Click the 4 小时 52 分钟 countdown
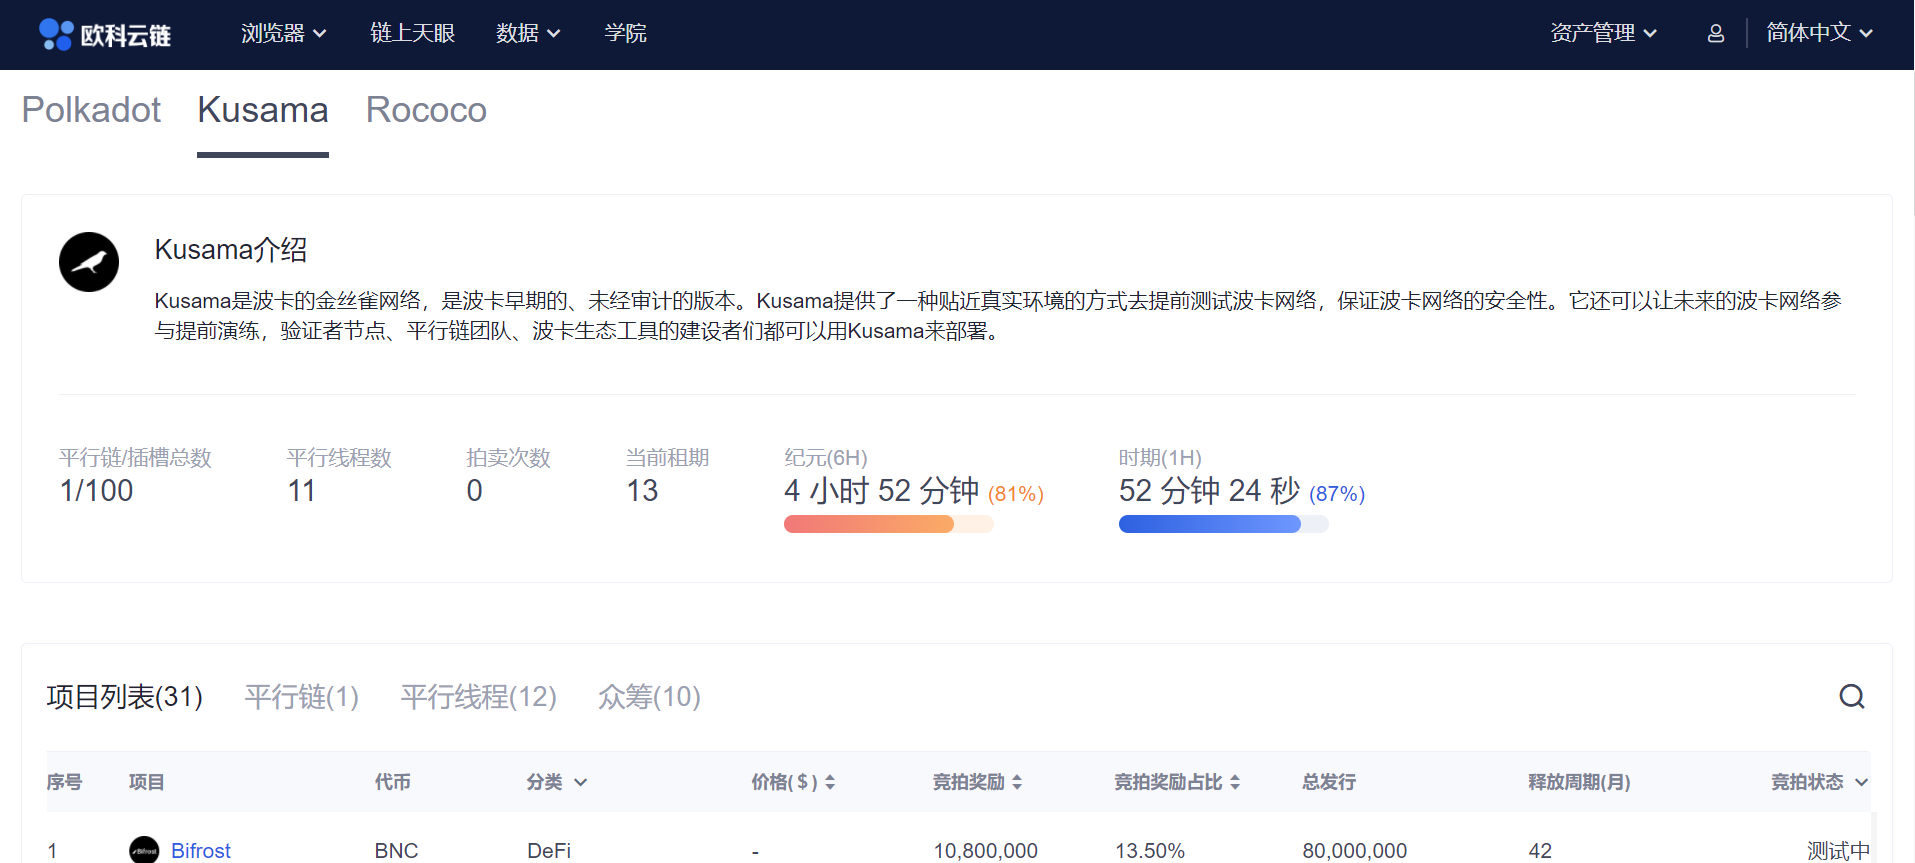 (x=882, y=491)
